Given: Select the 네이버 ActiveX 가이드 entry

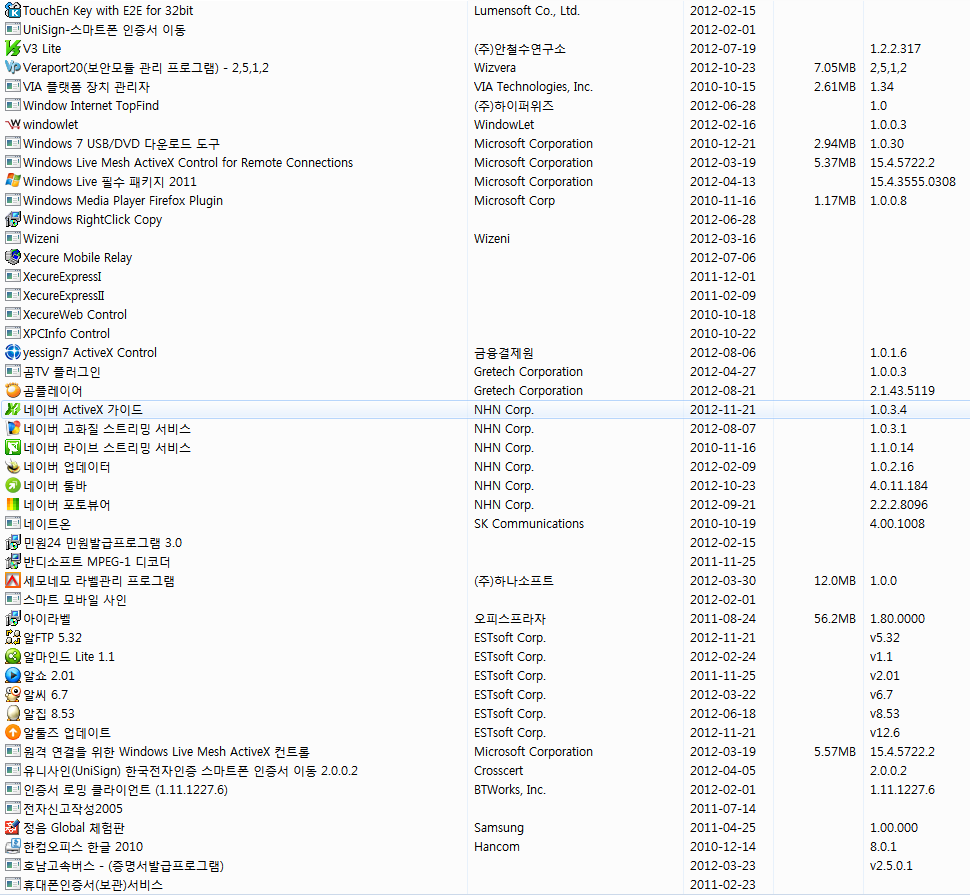Looking at the screenshot, I should [x=83, y=409].
